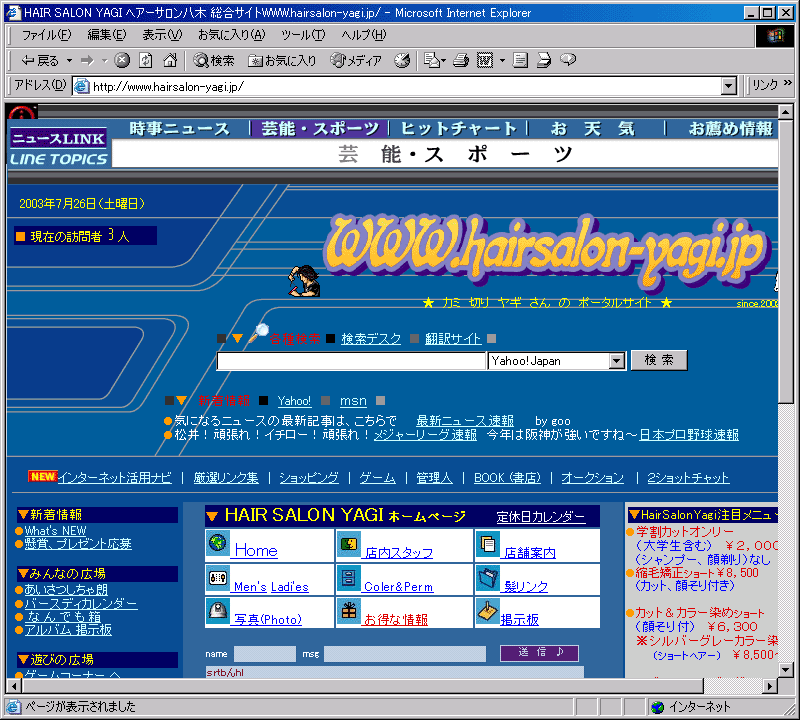Expand the リンク links bar chevron
The width and height of the screenshot is (800, 720).
[788, 83]
